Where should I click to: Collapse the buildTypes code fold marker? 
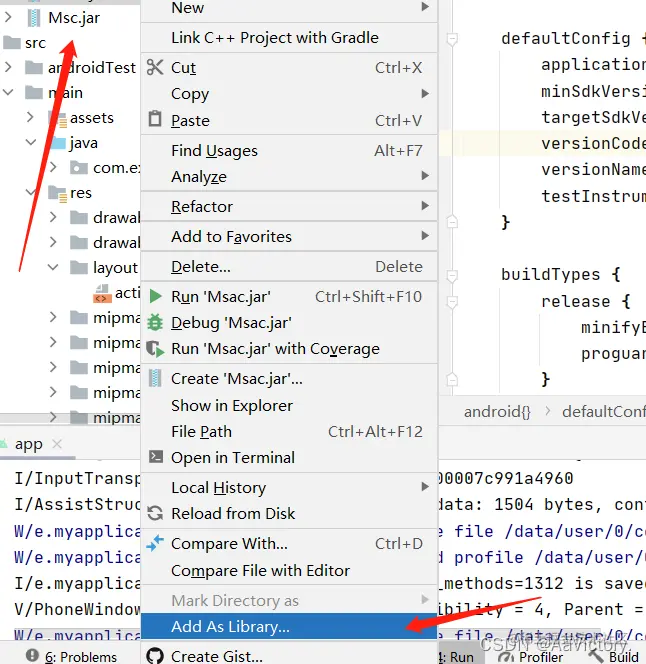[x=452, y=275]
